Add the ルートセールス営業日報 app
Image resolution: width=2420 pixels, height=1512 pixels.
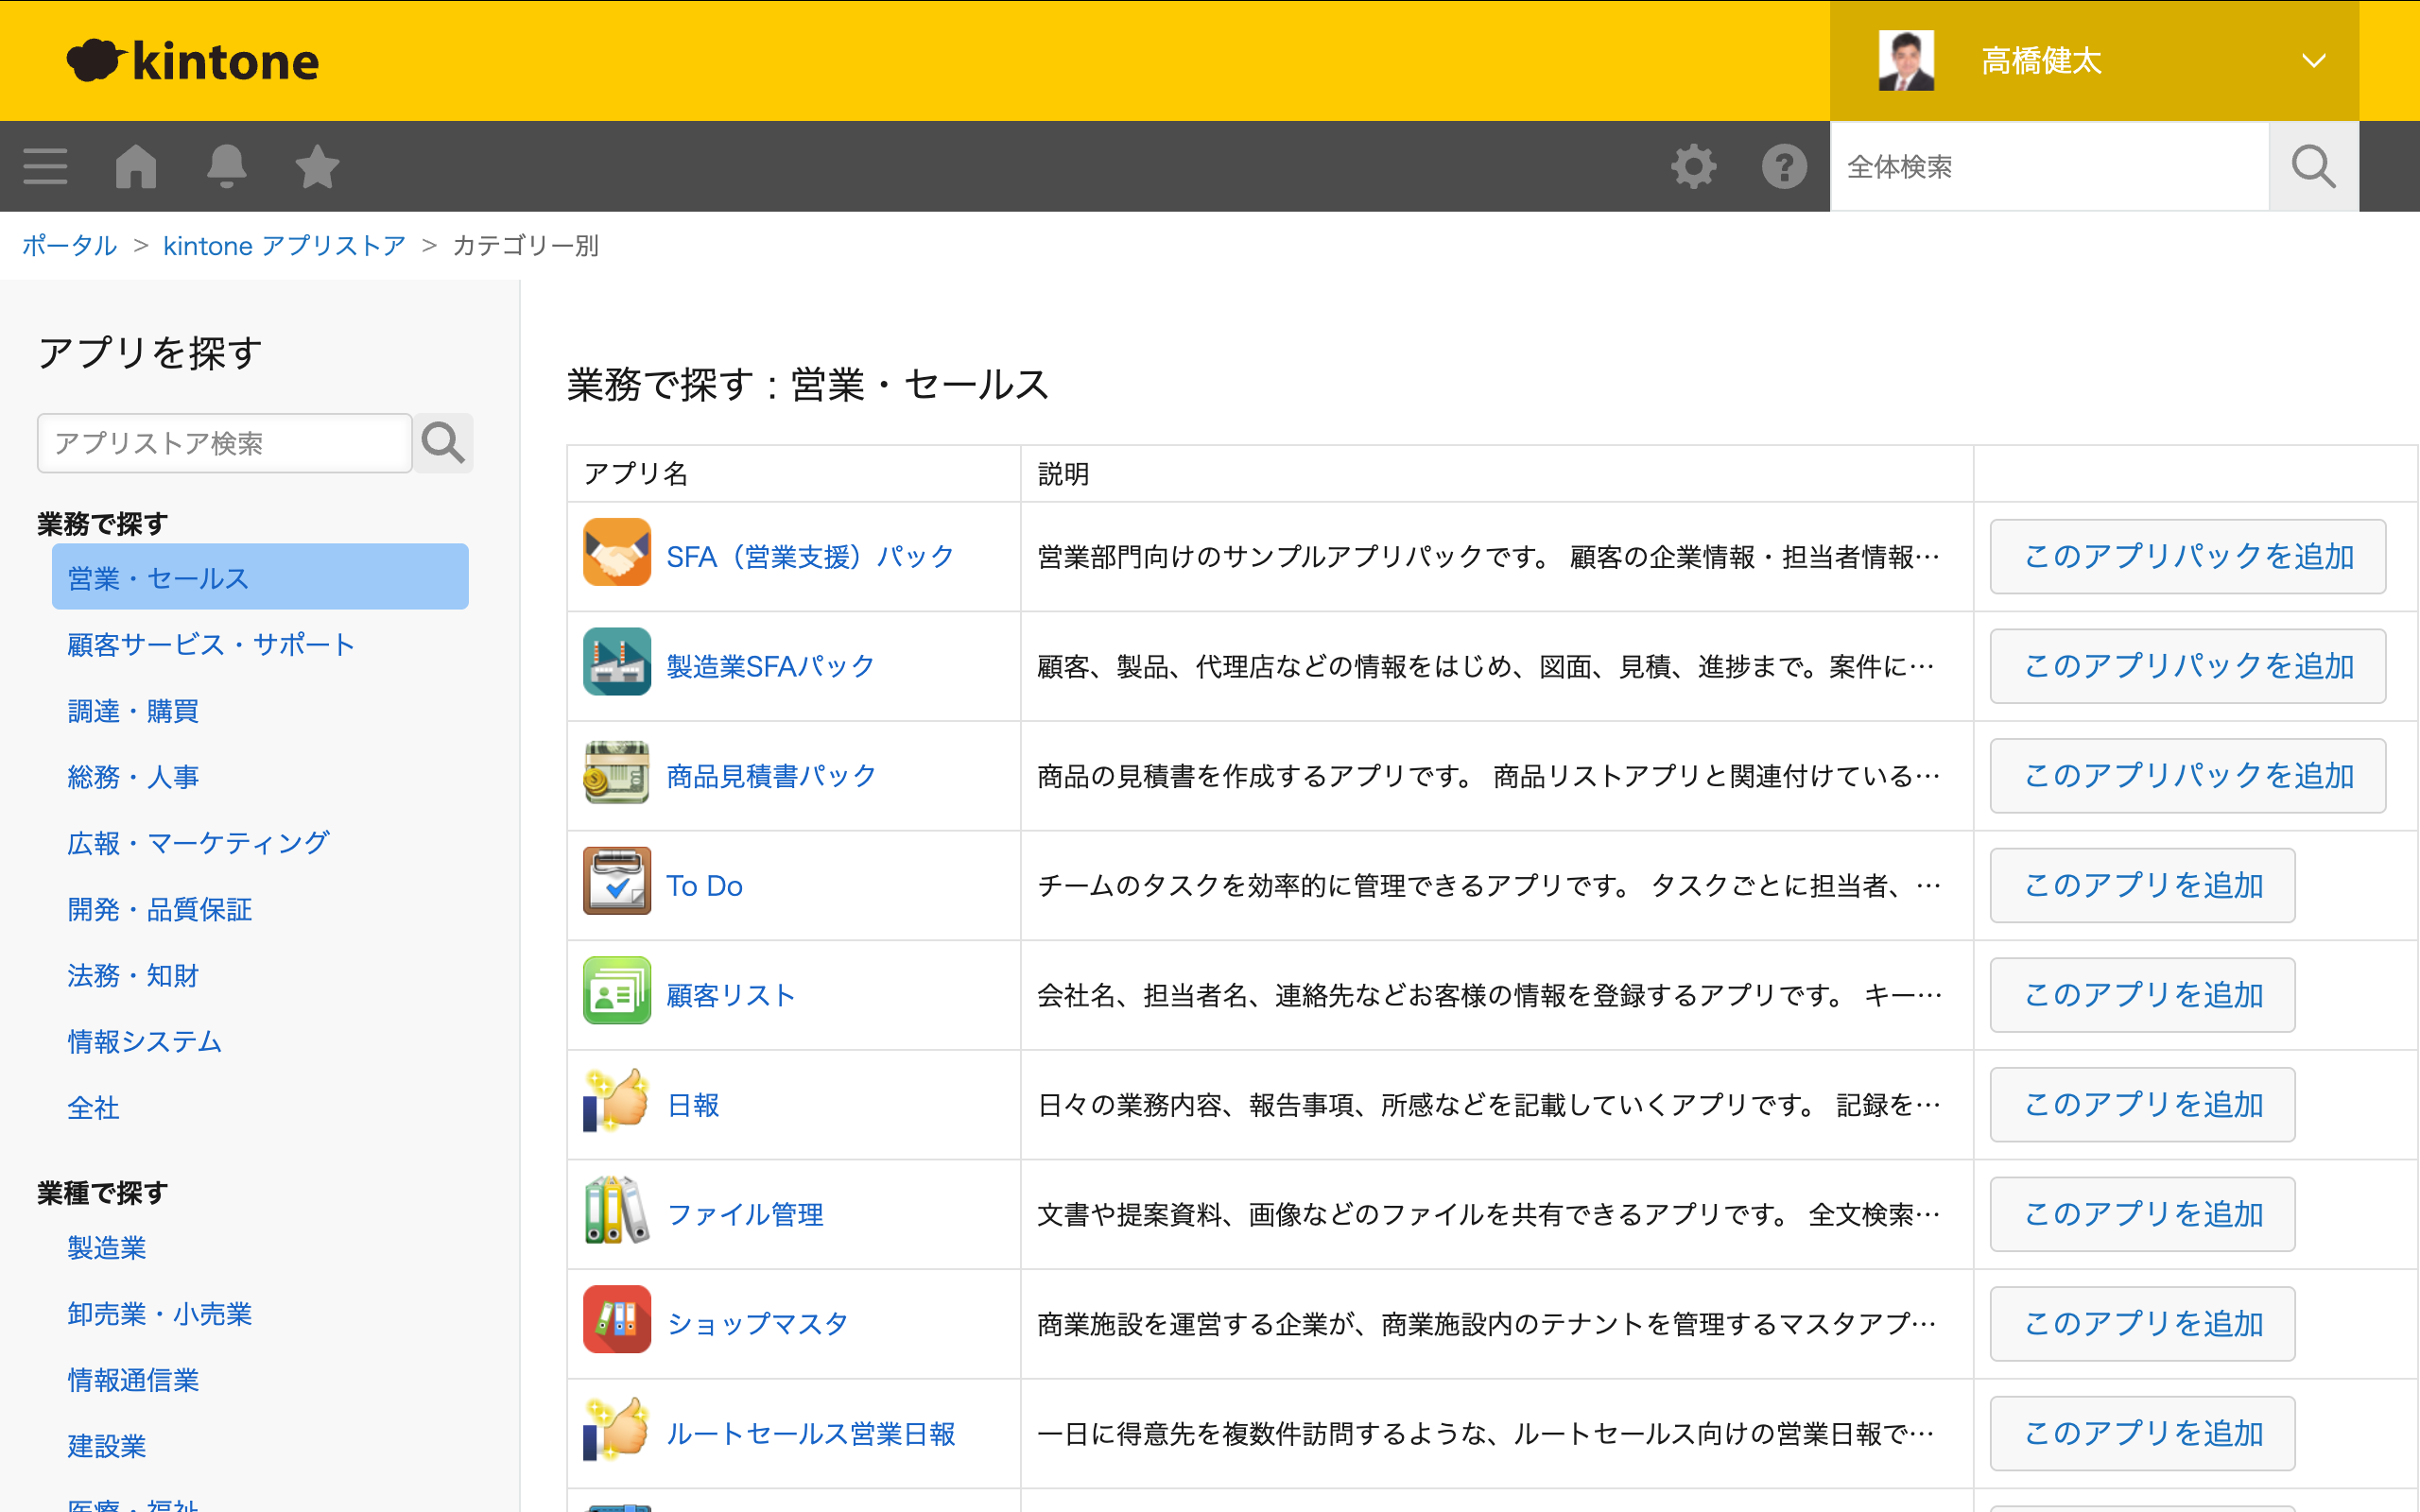(2142, 1433)
